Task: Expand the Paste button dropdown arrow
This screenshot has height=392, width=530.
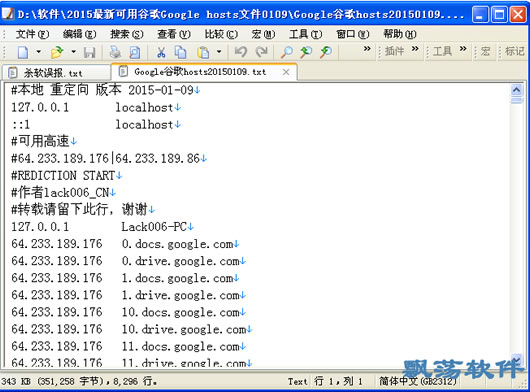Action: pos(219,52)
